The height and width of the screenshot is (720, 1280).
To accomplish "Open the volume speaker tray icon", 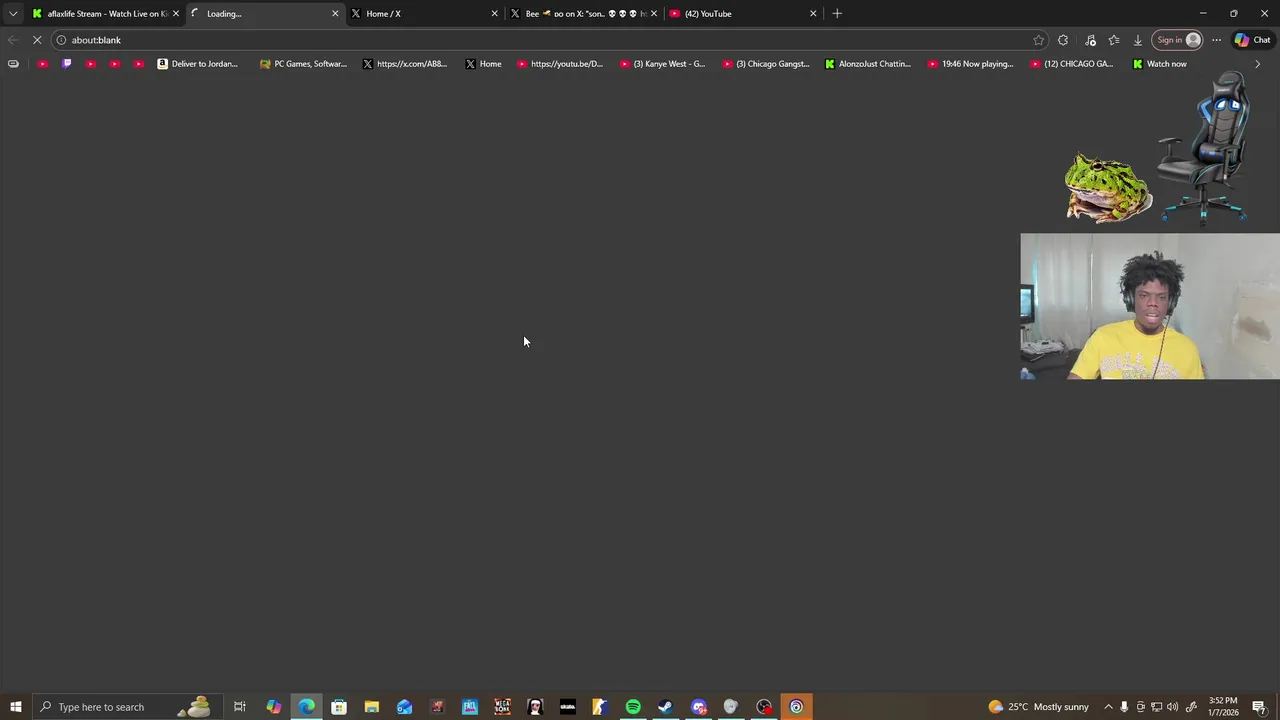I will point(1173,707).
